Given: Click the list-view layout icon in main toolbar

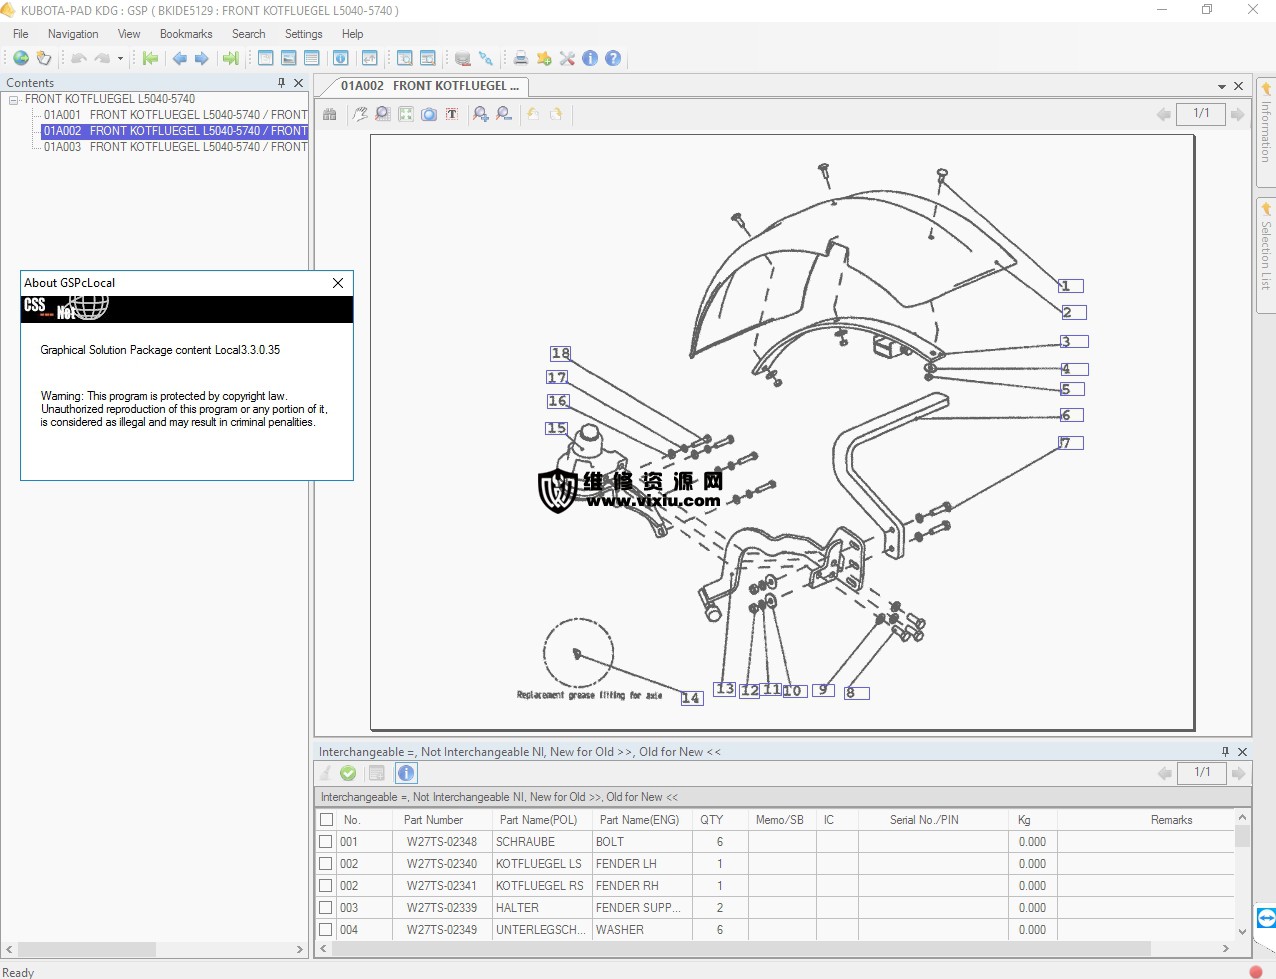Looking at the screenshot, I should [312, 58].
